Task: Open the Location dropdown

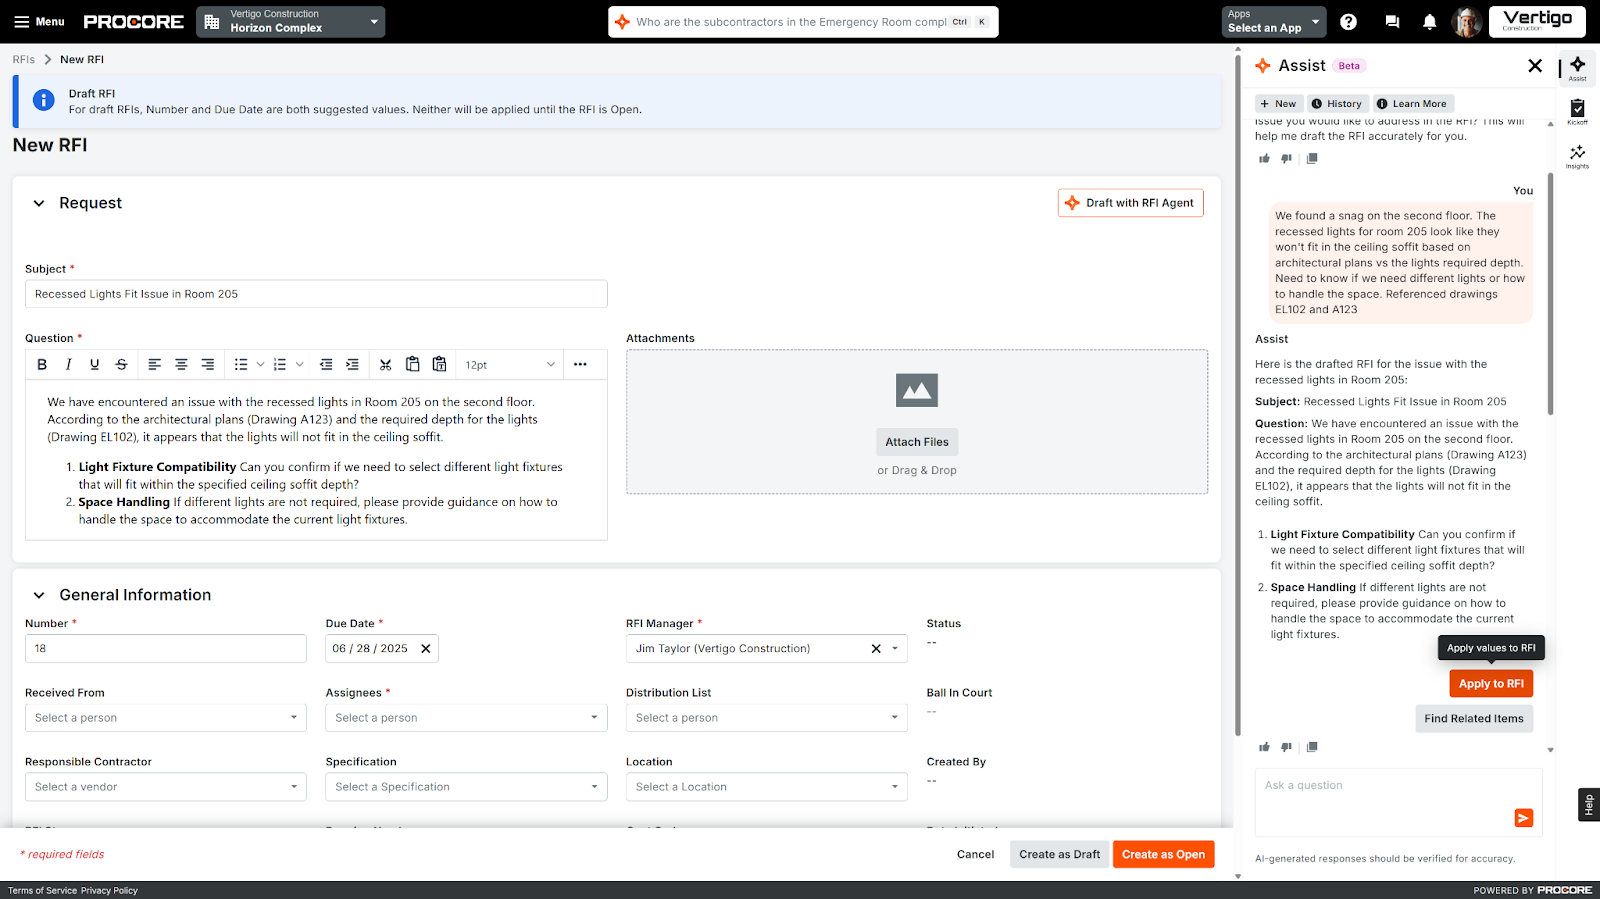Action: click(767, 787)
